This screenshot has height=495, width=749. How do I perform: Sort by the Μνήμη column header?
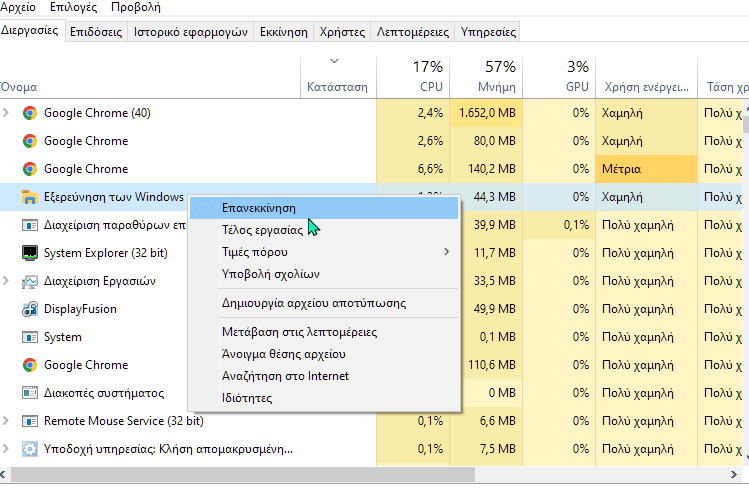pyautogui.click(x=486, y=78)
